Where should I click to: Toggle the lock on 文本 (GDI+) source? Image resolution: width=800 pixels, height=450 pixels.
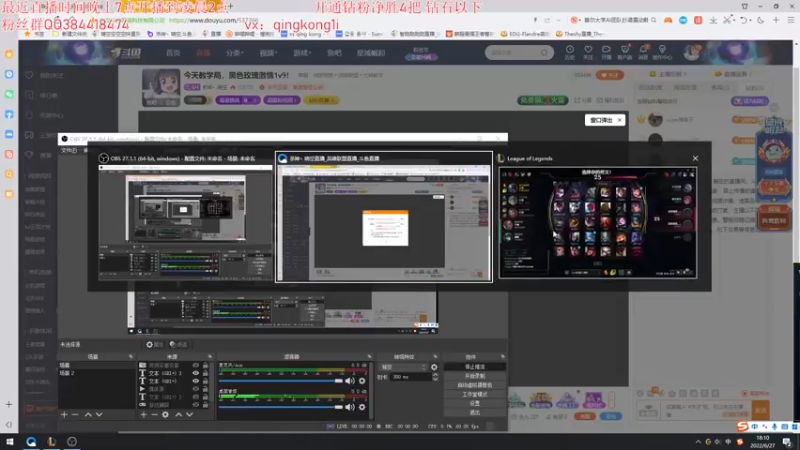point(205,381)
